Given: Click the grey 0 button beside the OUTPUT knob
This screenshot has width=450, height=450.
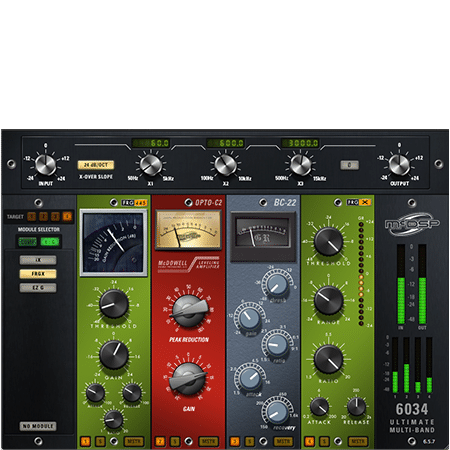Looking at the screenshot, I should pyautogui.click(x=349, y=165).
